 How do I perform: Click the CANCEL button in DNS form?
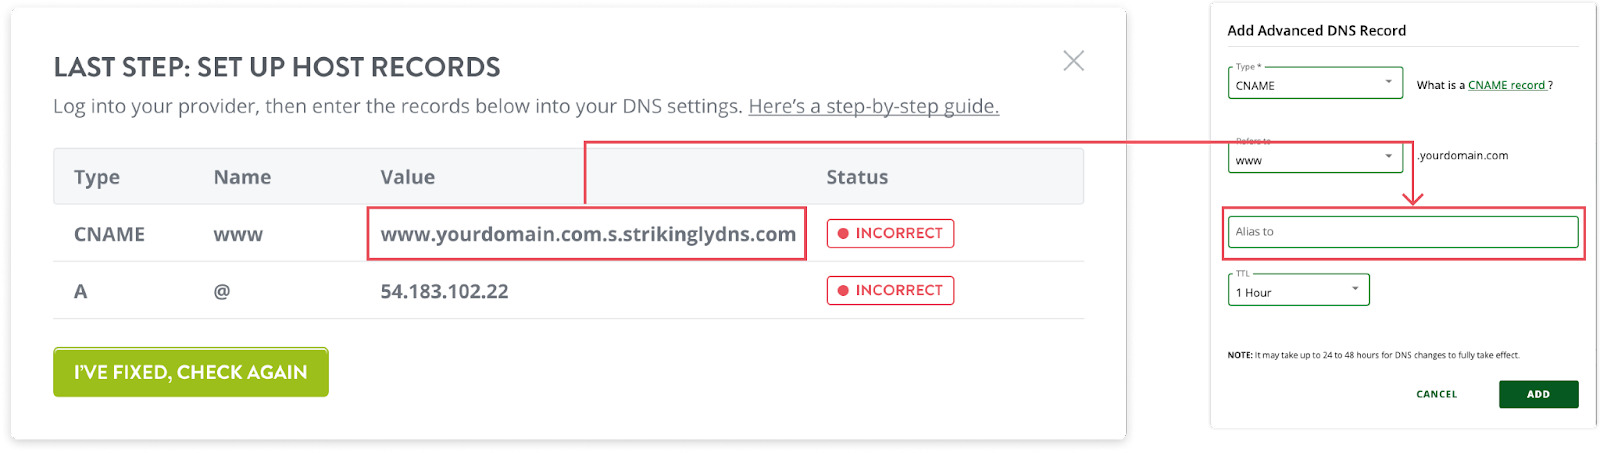1436,394
